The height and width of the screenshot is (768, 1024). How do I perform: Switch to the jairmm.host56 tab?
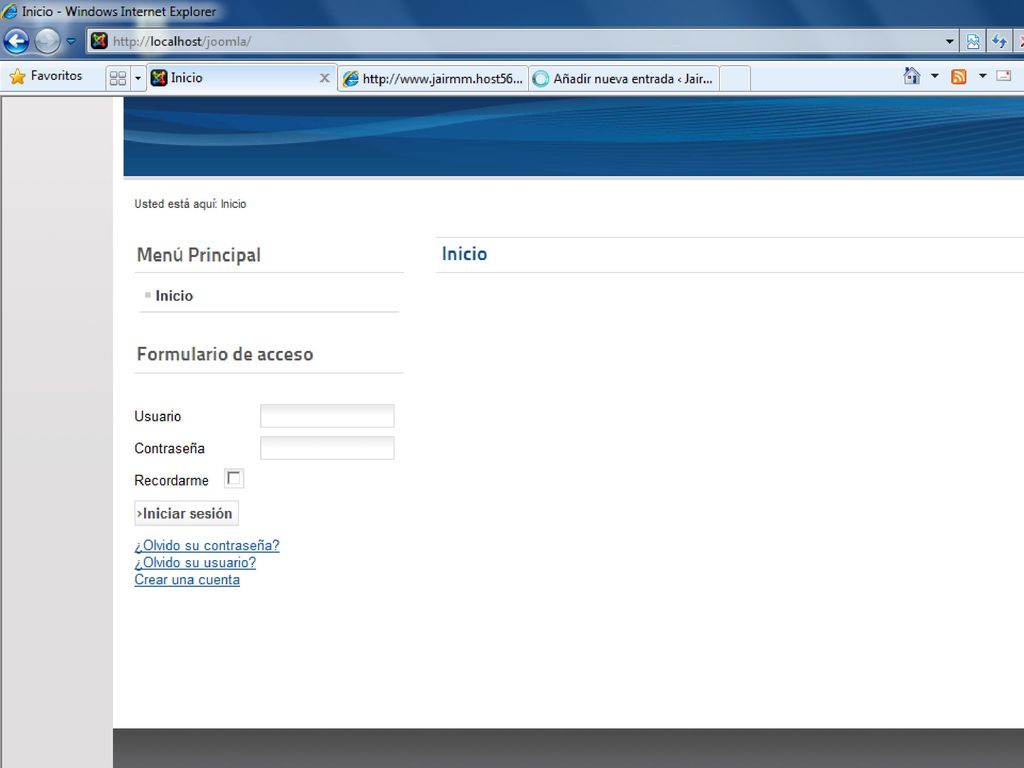point(434,78)
